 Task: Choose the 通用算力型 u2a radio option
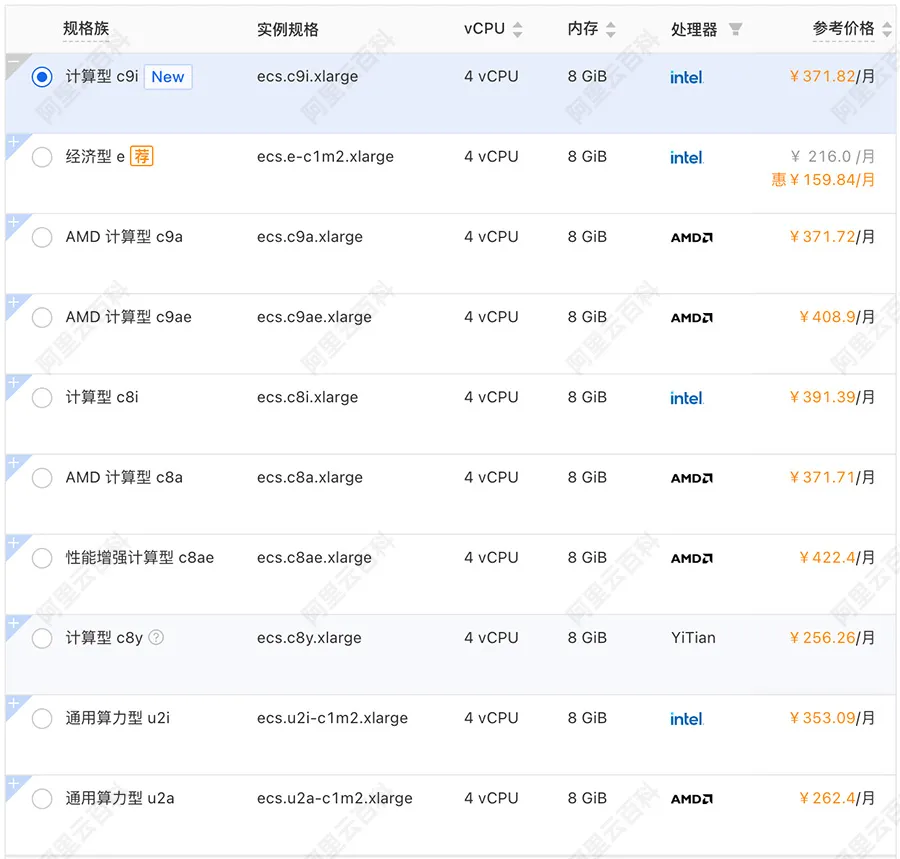pos(42,798)
